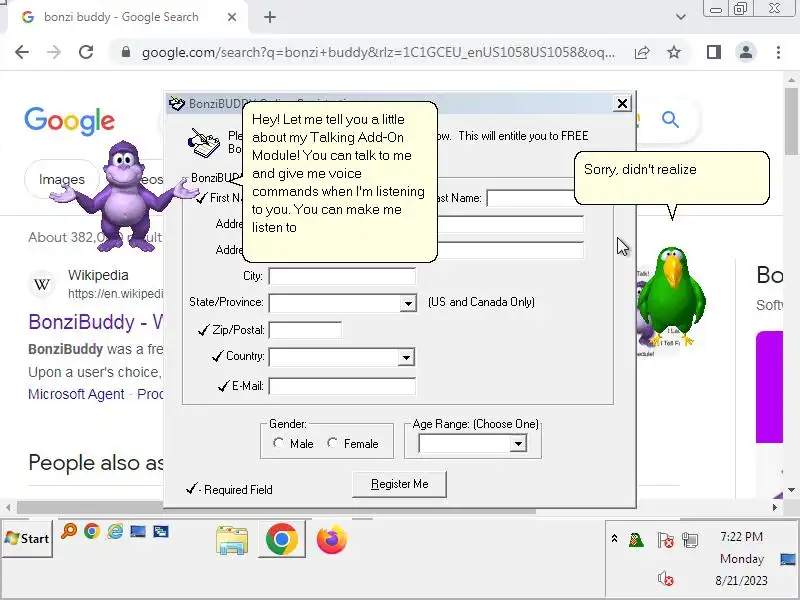Open the Windows Start menu

coord(27,539)
